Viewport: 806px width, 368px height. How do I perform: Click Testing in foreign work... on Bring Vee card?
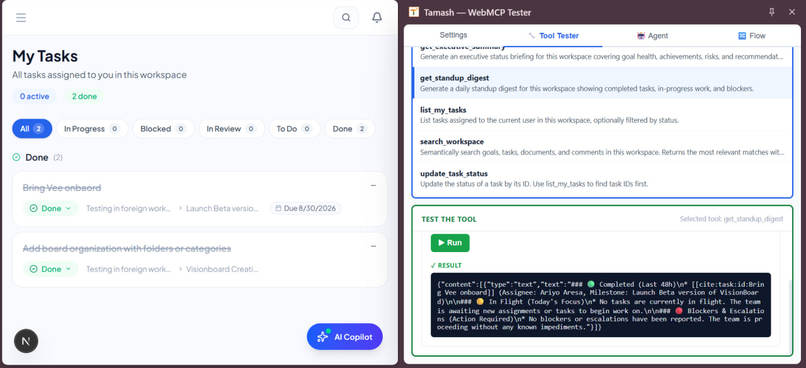[129, 209]
